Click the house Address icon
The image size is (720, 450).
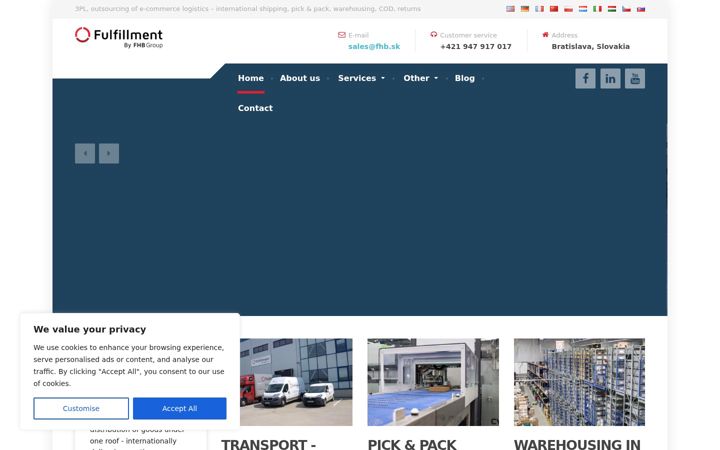pos(546,34)
